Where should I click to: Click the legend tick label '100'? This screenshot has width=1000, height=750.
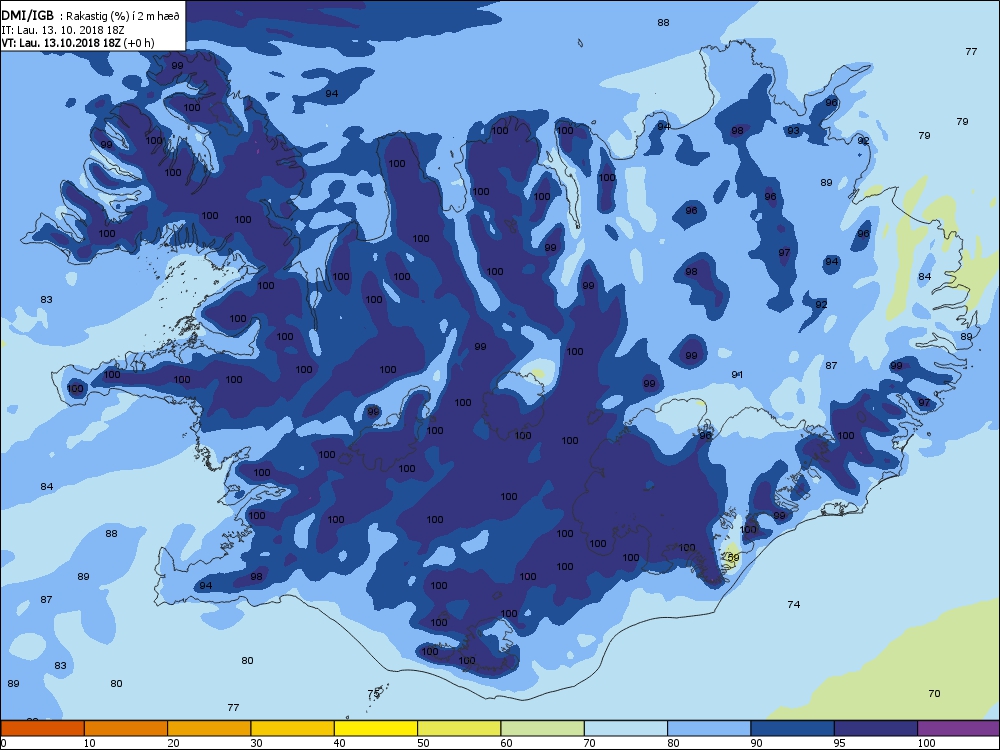[x=926, y=743]
